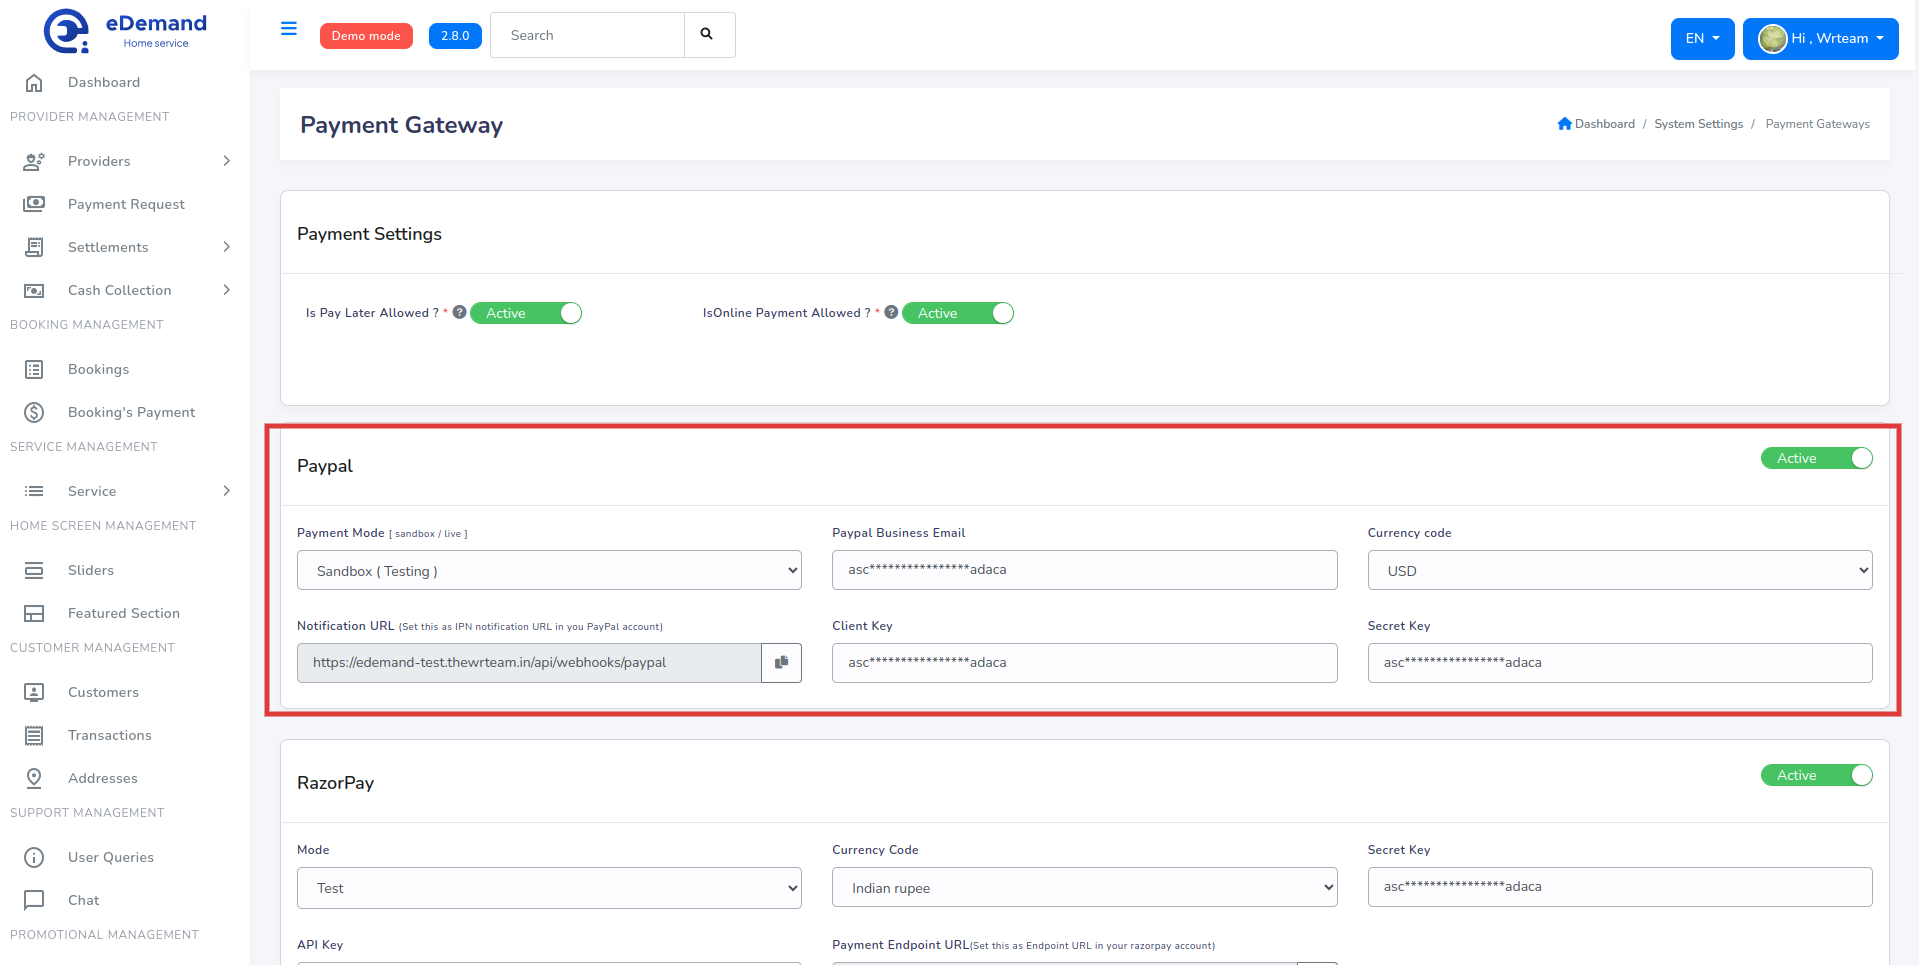Click the Dashboard breadcrumb link

click(1605, 124)
